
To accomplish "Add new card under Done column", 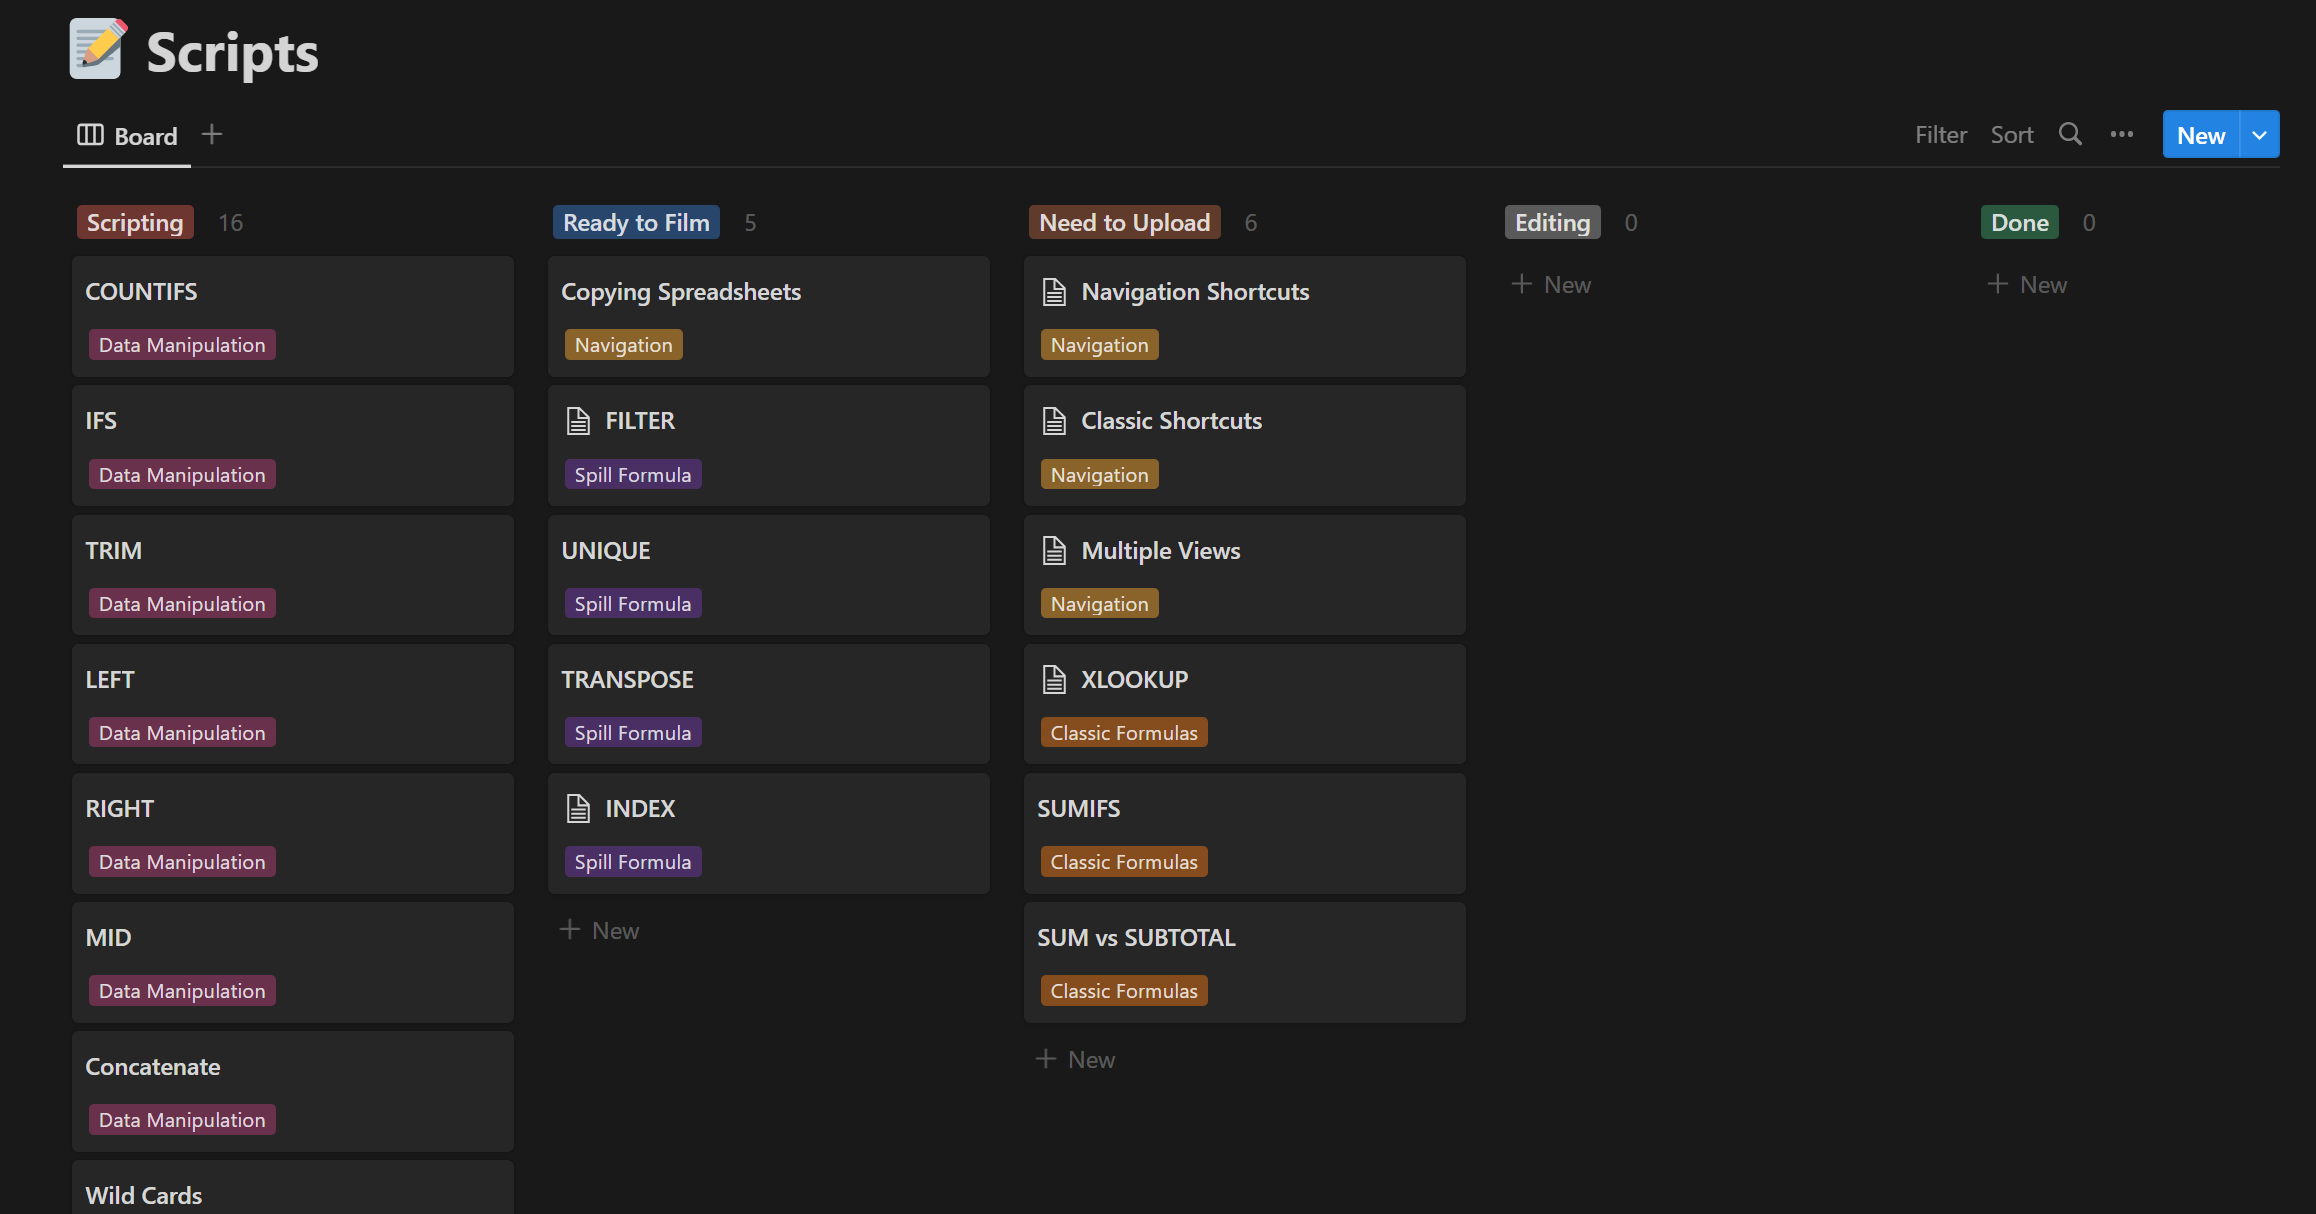I will coord(2027,285).
